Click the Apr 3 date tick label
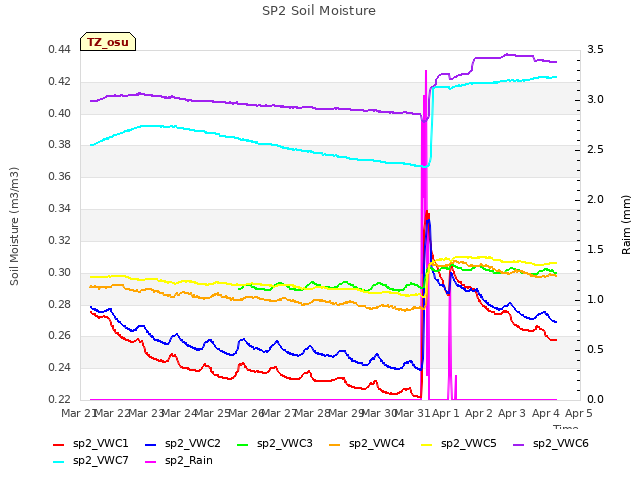Image resolution: width=640 pixels, height=480 pixels. (512, 414)
